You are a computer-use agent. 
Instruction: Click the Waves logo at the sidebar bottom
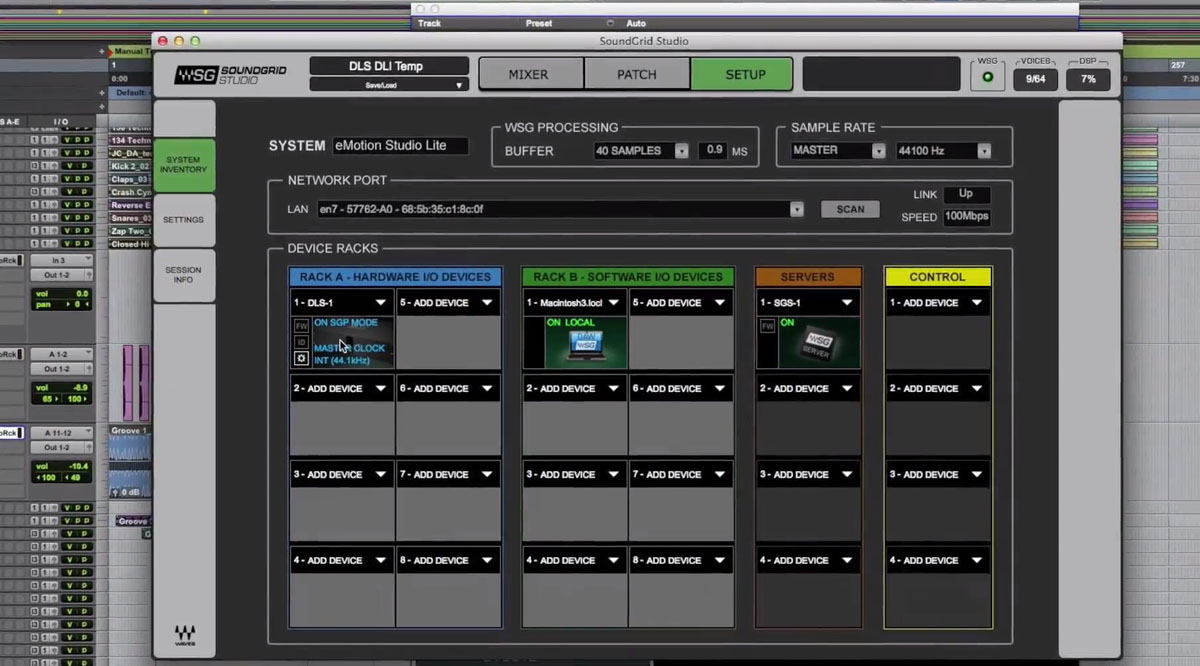[x=187, y=634]
